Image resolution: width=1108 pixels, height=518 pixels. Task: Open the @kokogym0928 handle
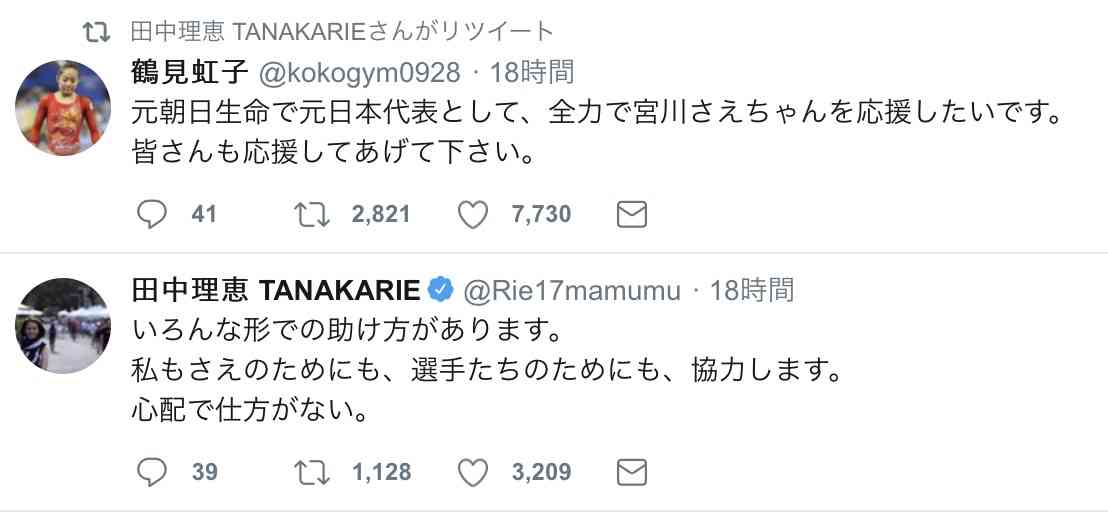click(360, 73)
